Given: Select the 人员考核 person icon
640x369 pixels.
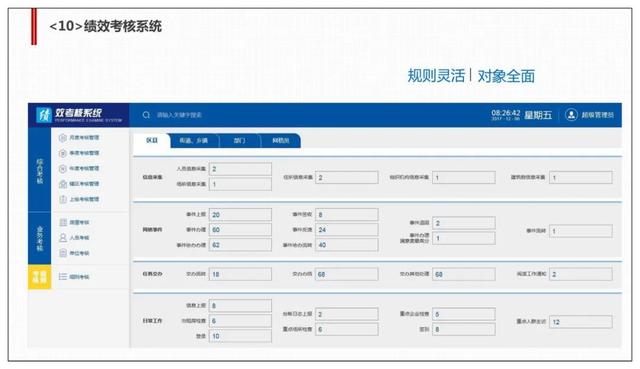Looking at the screenshot, I should 63,238.
